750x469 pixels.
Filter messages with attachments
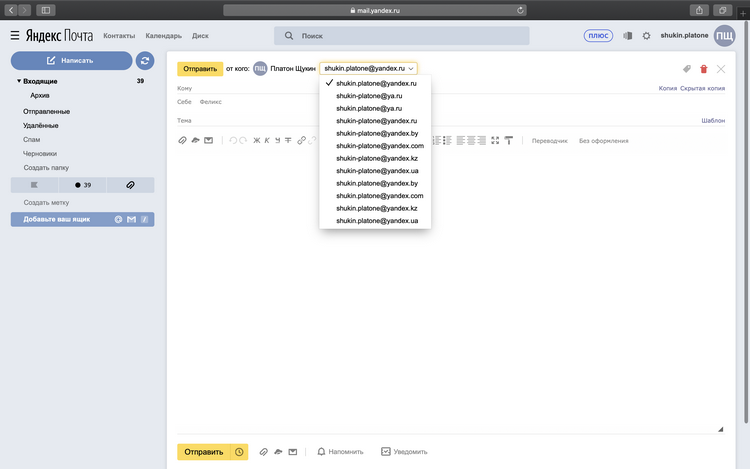pyautogui.click(x=130, y=185)
